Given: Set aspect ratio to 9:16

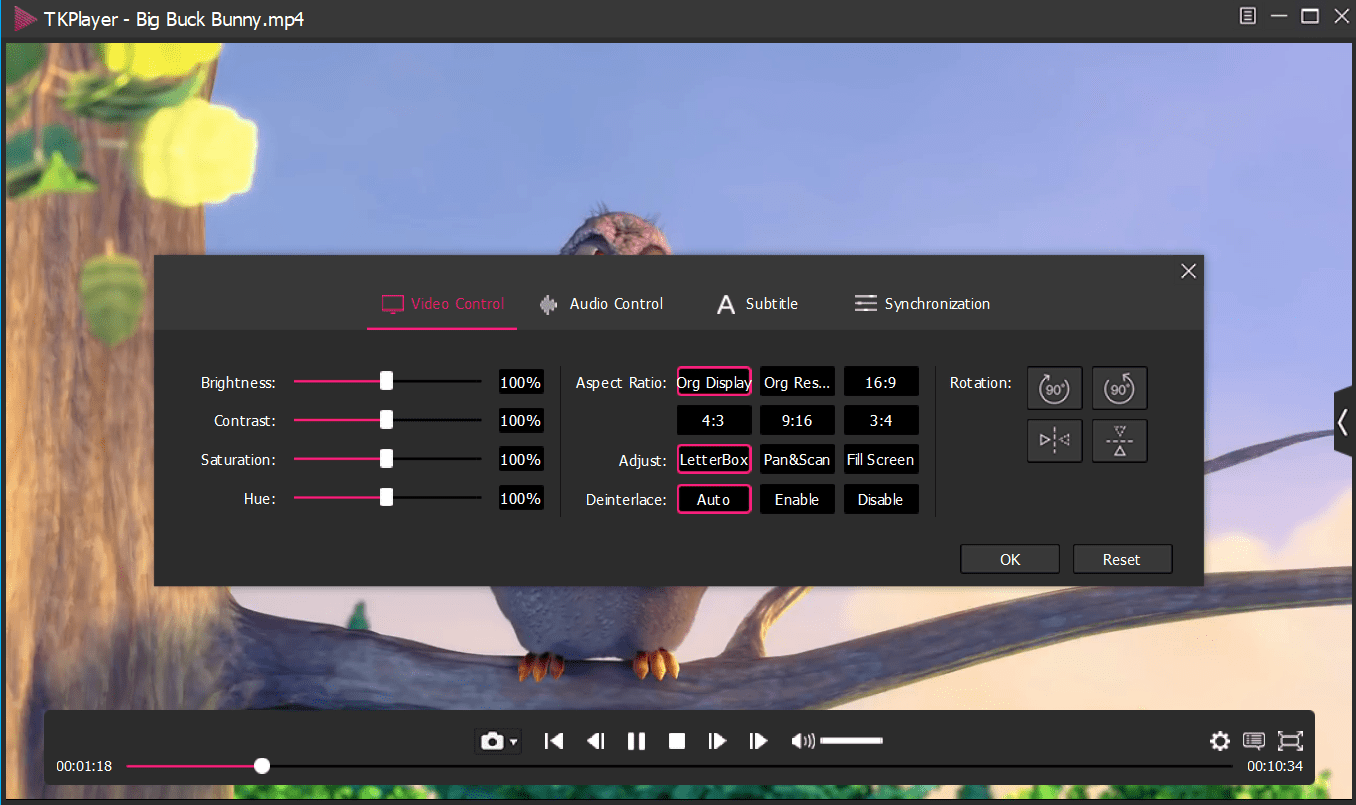Looking at the screenshot, I should coord(797,420).
